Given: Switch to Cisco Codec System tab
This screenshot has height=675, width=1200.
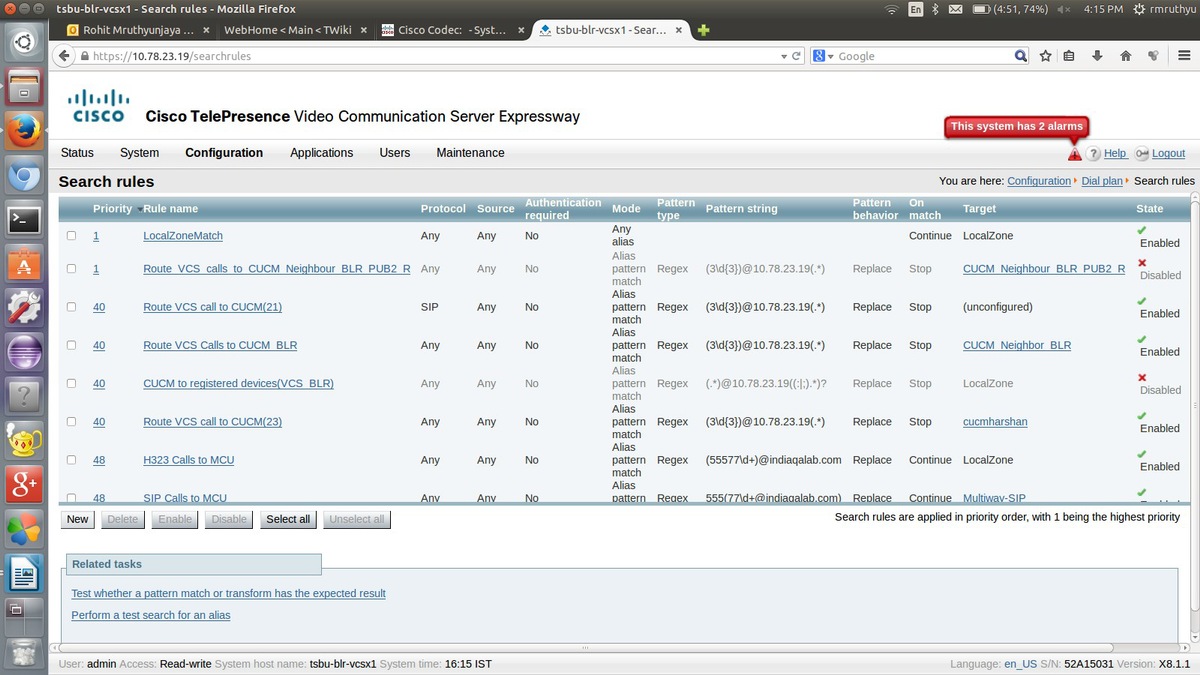Looking at the screenshot, I should (452, 30).
